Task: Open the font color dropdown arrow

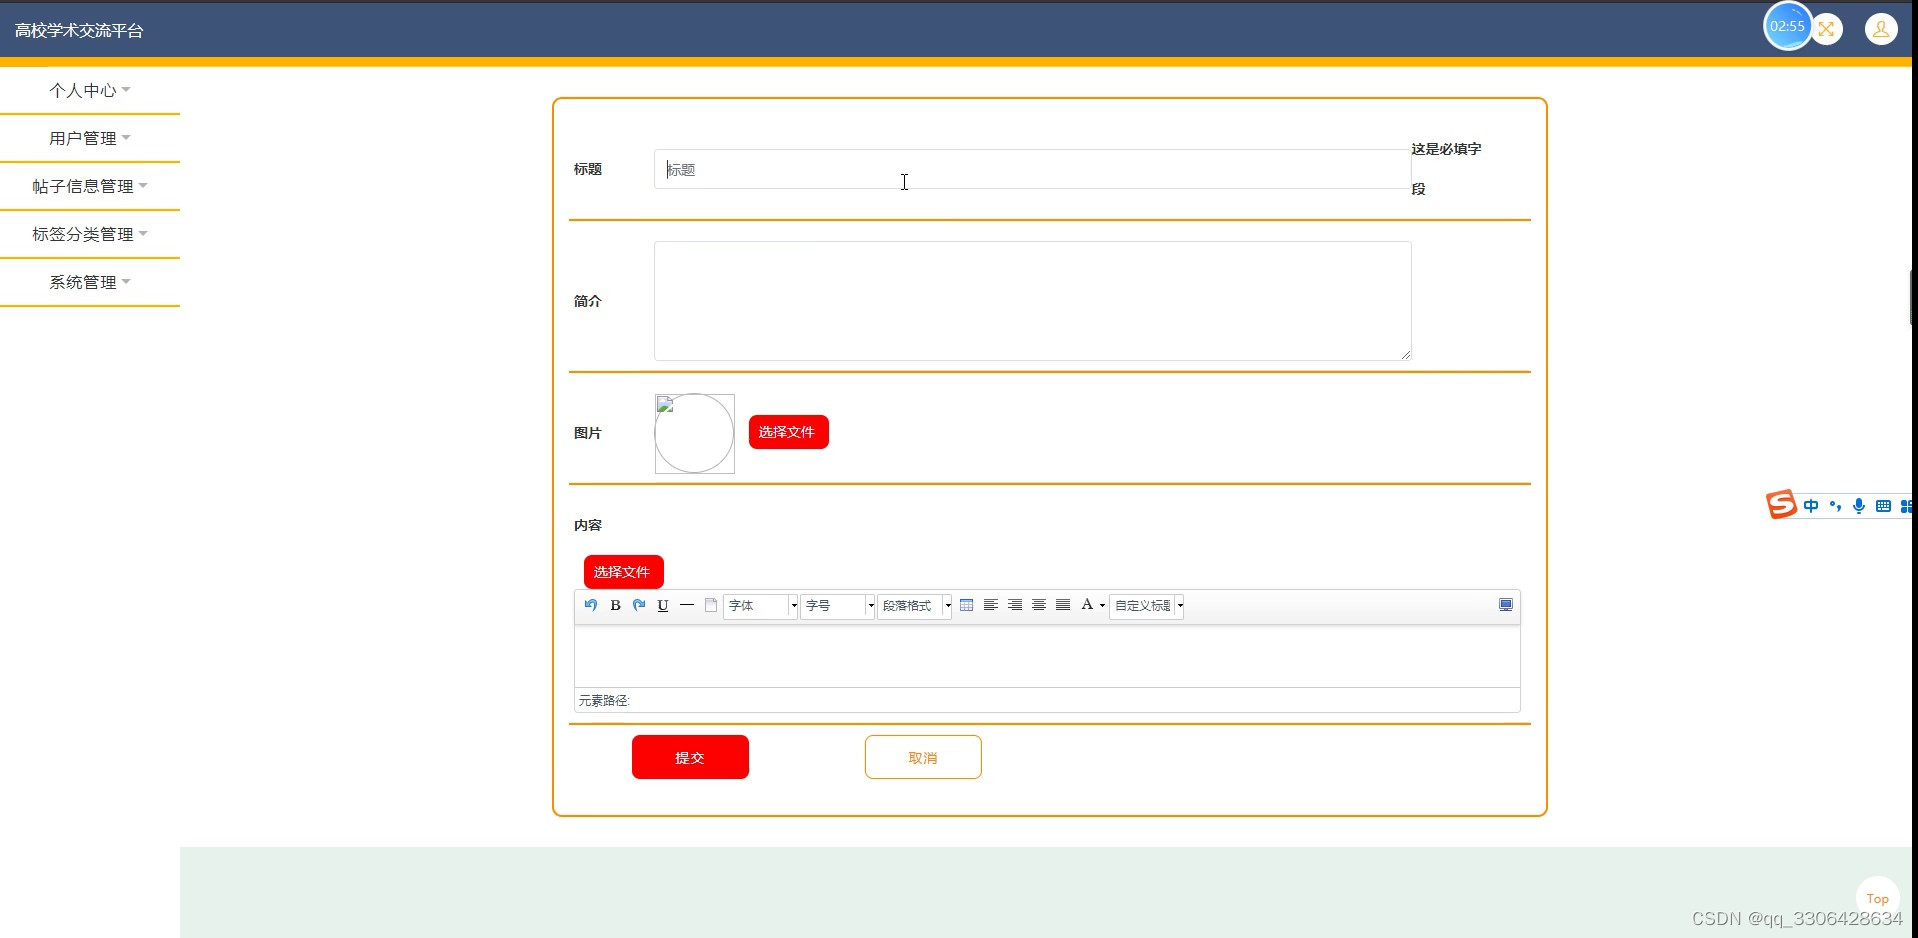Action: point(1102,606)
